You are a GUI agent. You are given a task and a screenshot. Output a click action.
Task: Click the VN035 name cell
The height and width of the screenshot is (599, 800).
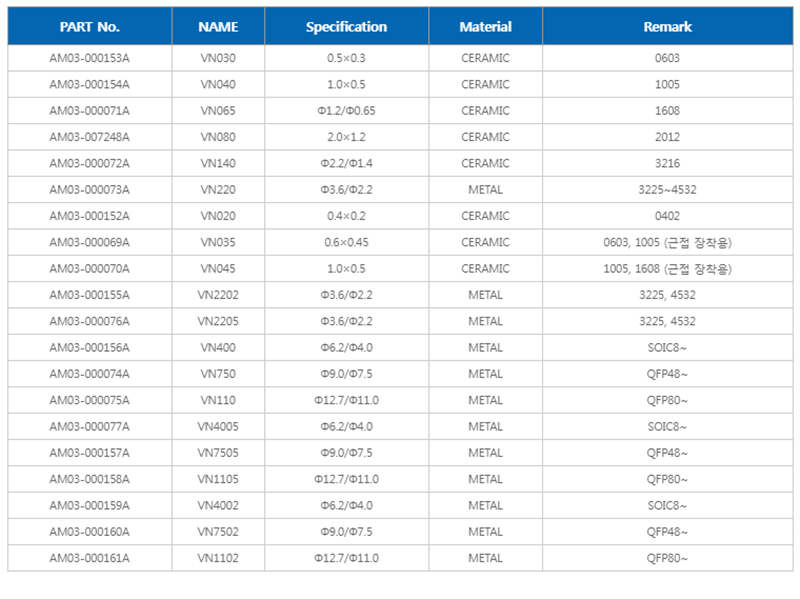click(x=218, y=242)
